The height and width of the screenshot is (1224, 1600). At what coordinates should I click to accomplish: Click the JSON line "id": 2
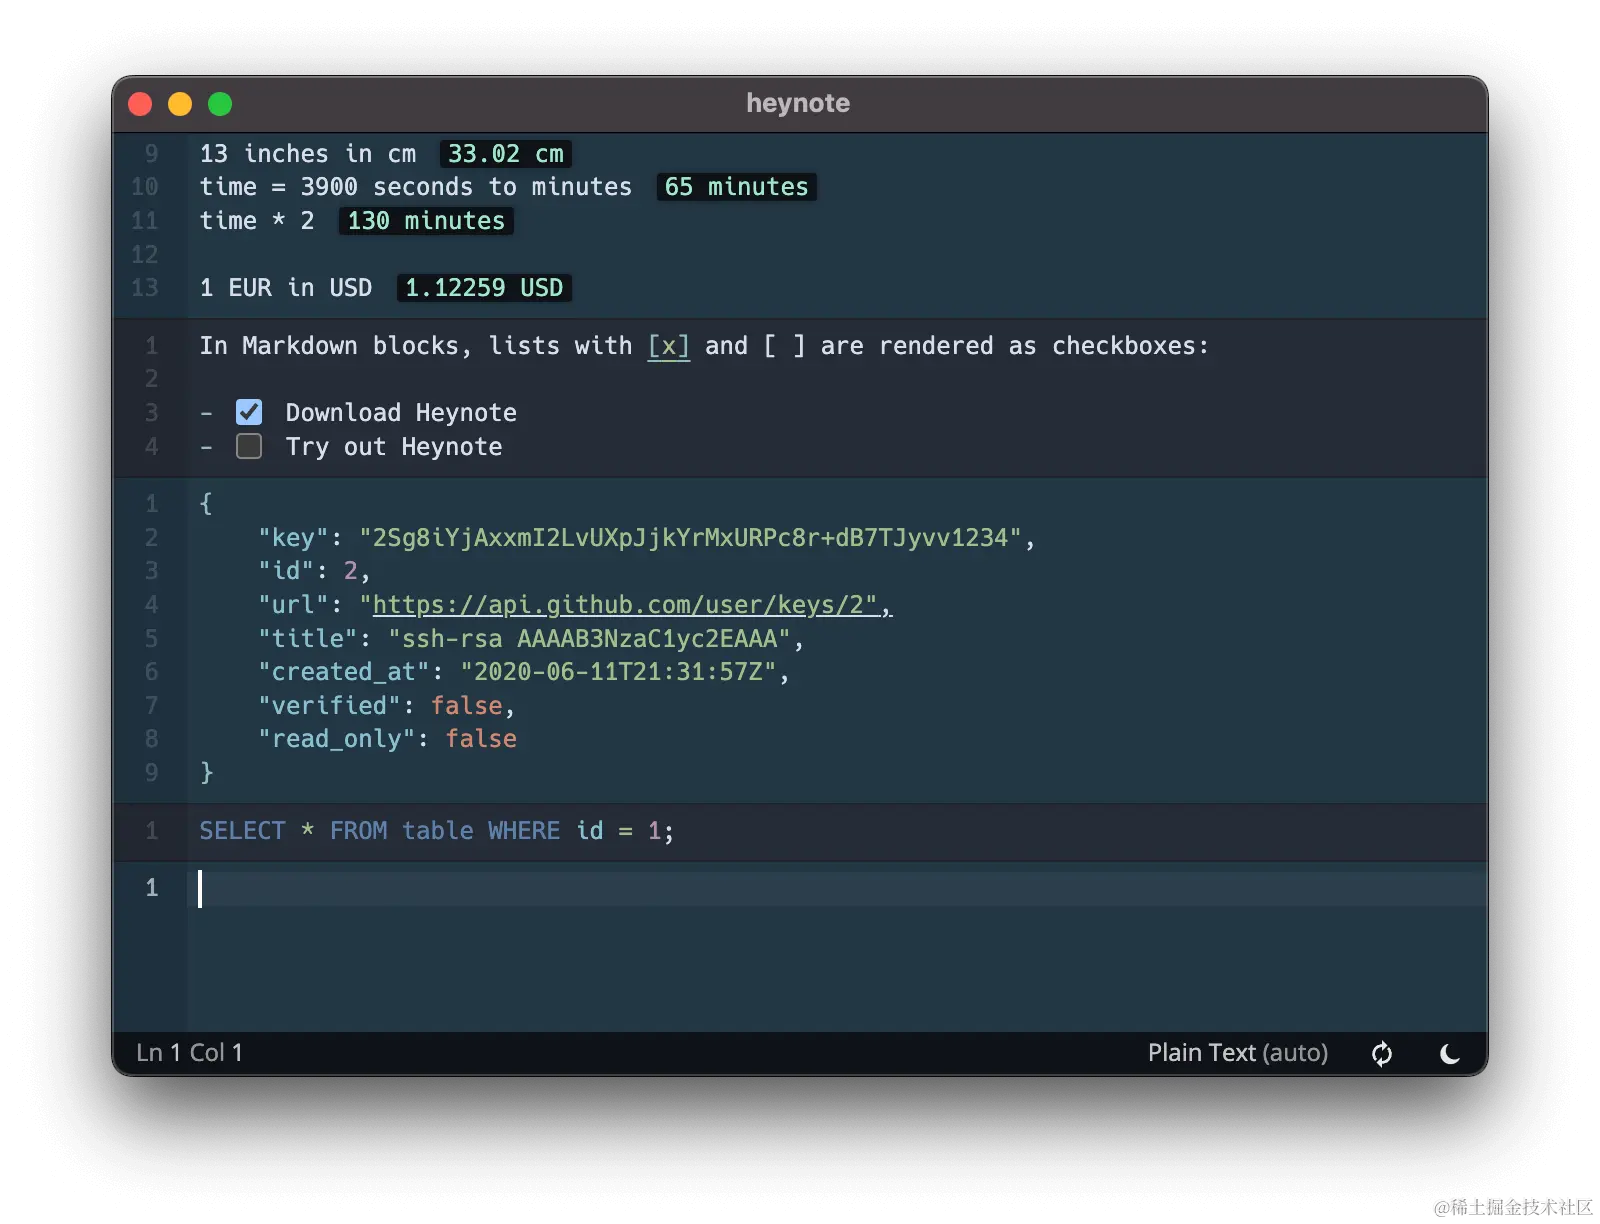[314, 571]
